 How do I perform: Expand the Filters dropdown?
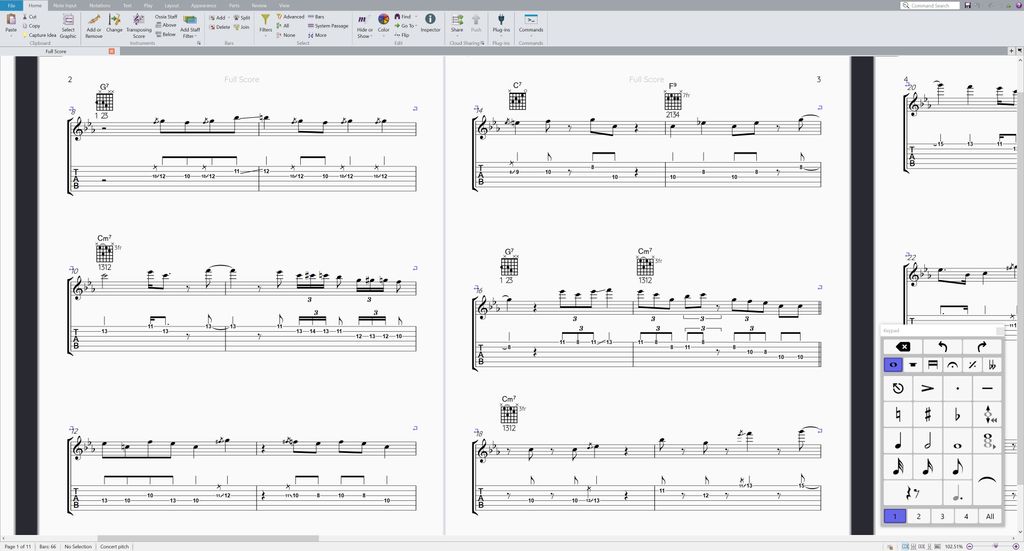point(265,24)
